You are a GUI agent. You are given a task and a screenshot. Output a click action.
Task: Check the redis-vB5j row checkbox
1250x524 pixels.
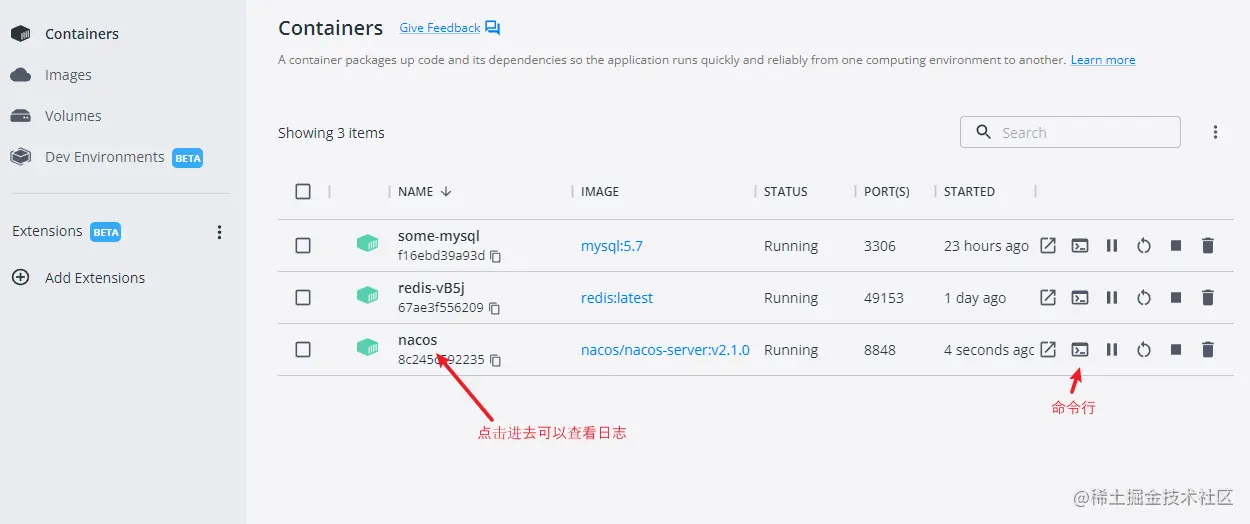click(x=303, y=298)
